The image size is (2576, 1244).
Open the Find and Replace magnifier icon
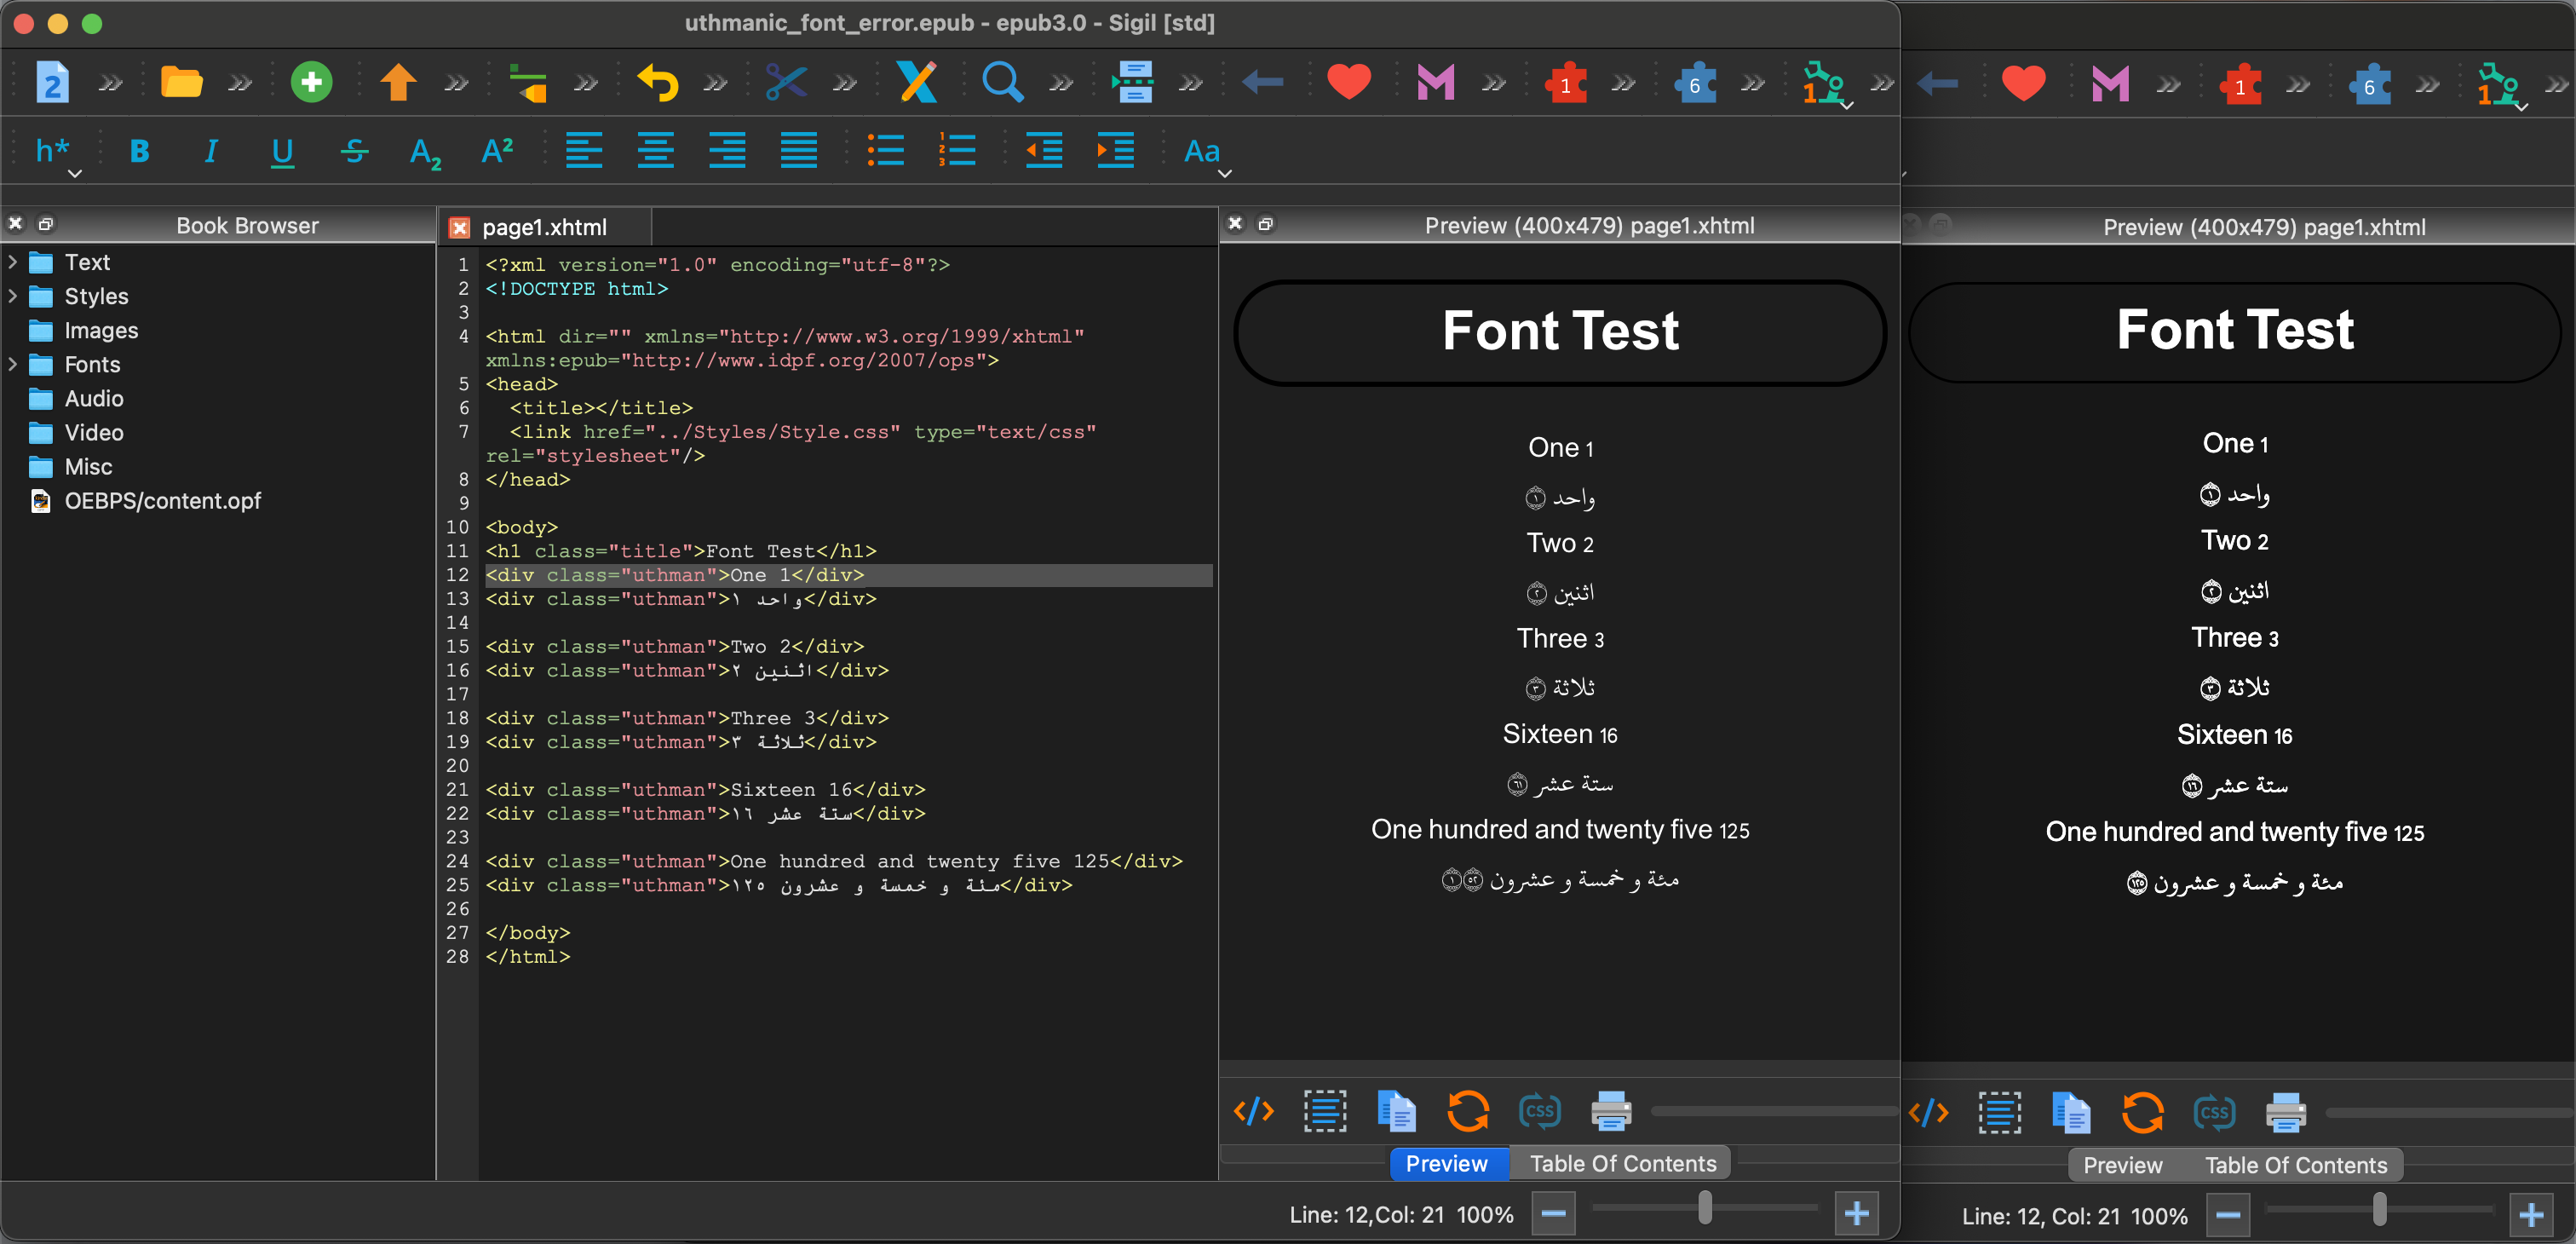pyautogui.click(x=1001, y=83)
